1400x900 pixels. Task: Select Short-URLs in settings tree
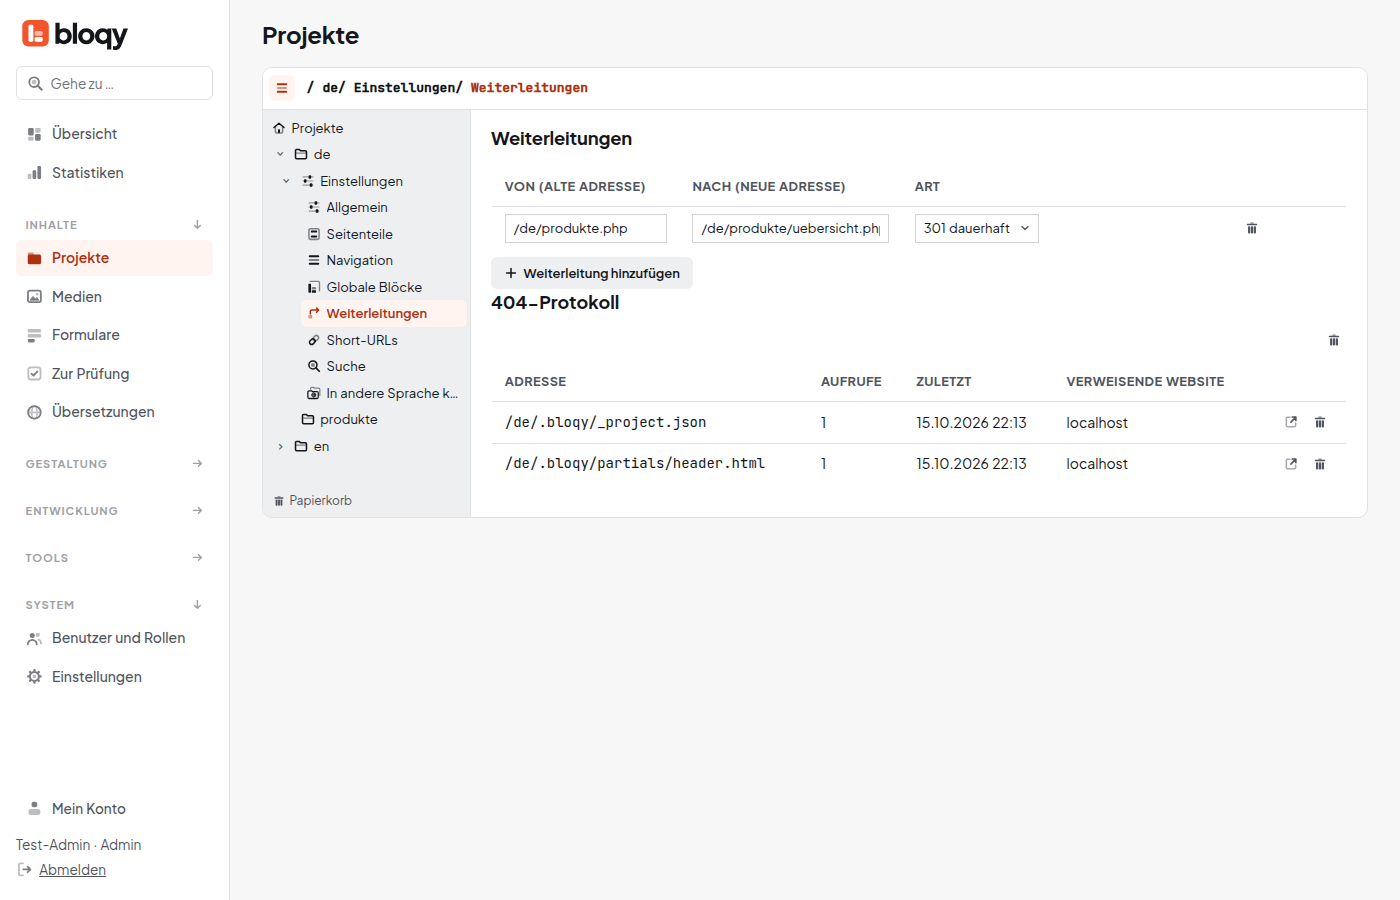point(384,340)
